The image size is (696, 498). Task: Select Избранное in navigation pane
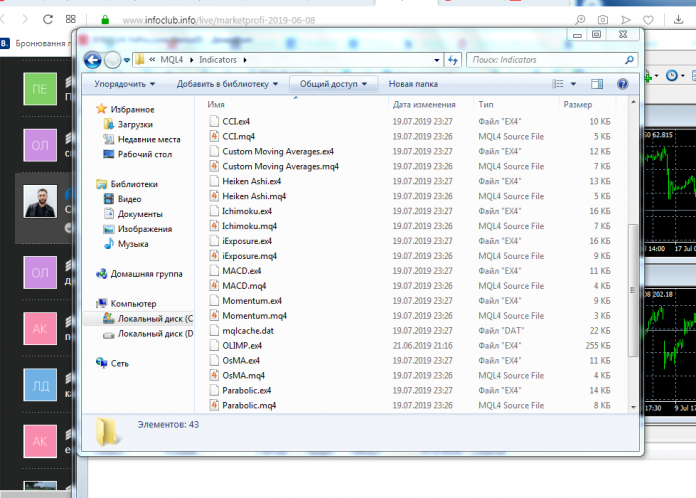coord(132,109)
